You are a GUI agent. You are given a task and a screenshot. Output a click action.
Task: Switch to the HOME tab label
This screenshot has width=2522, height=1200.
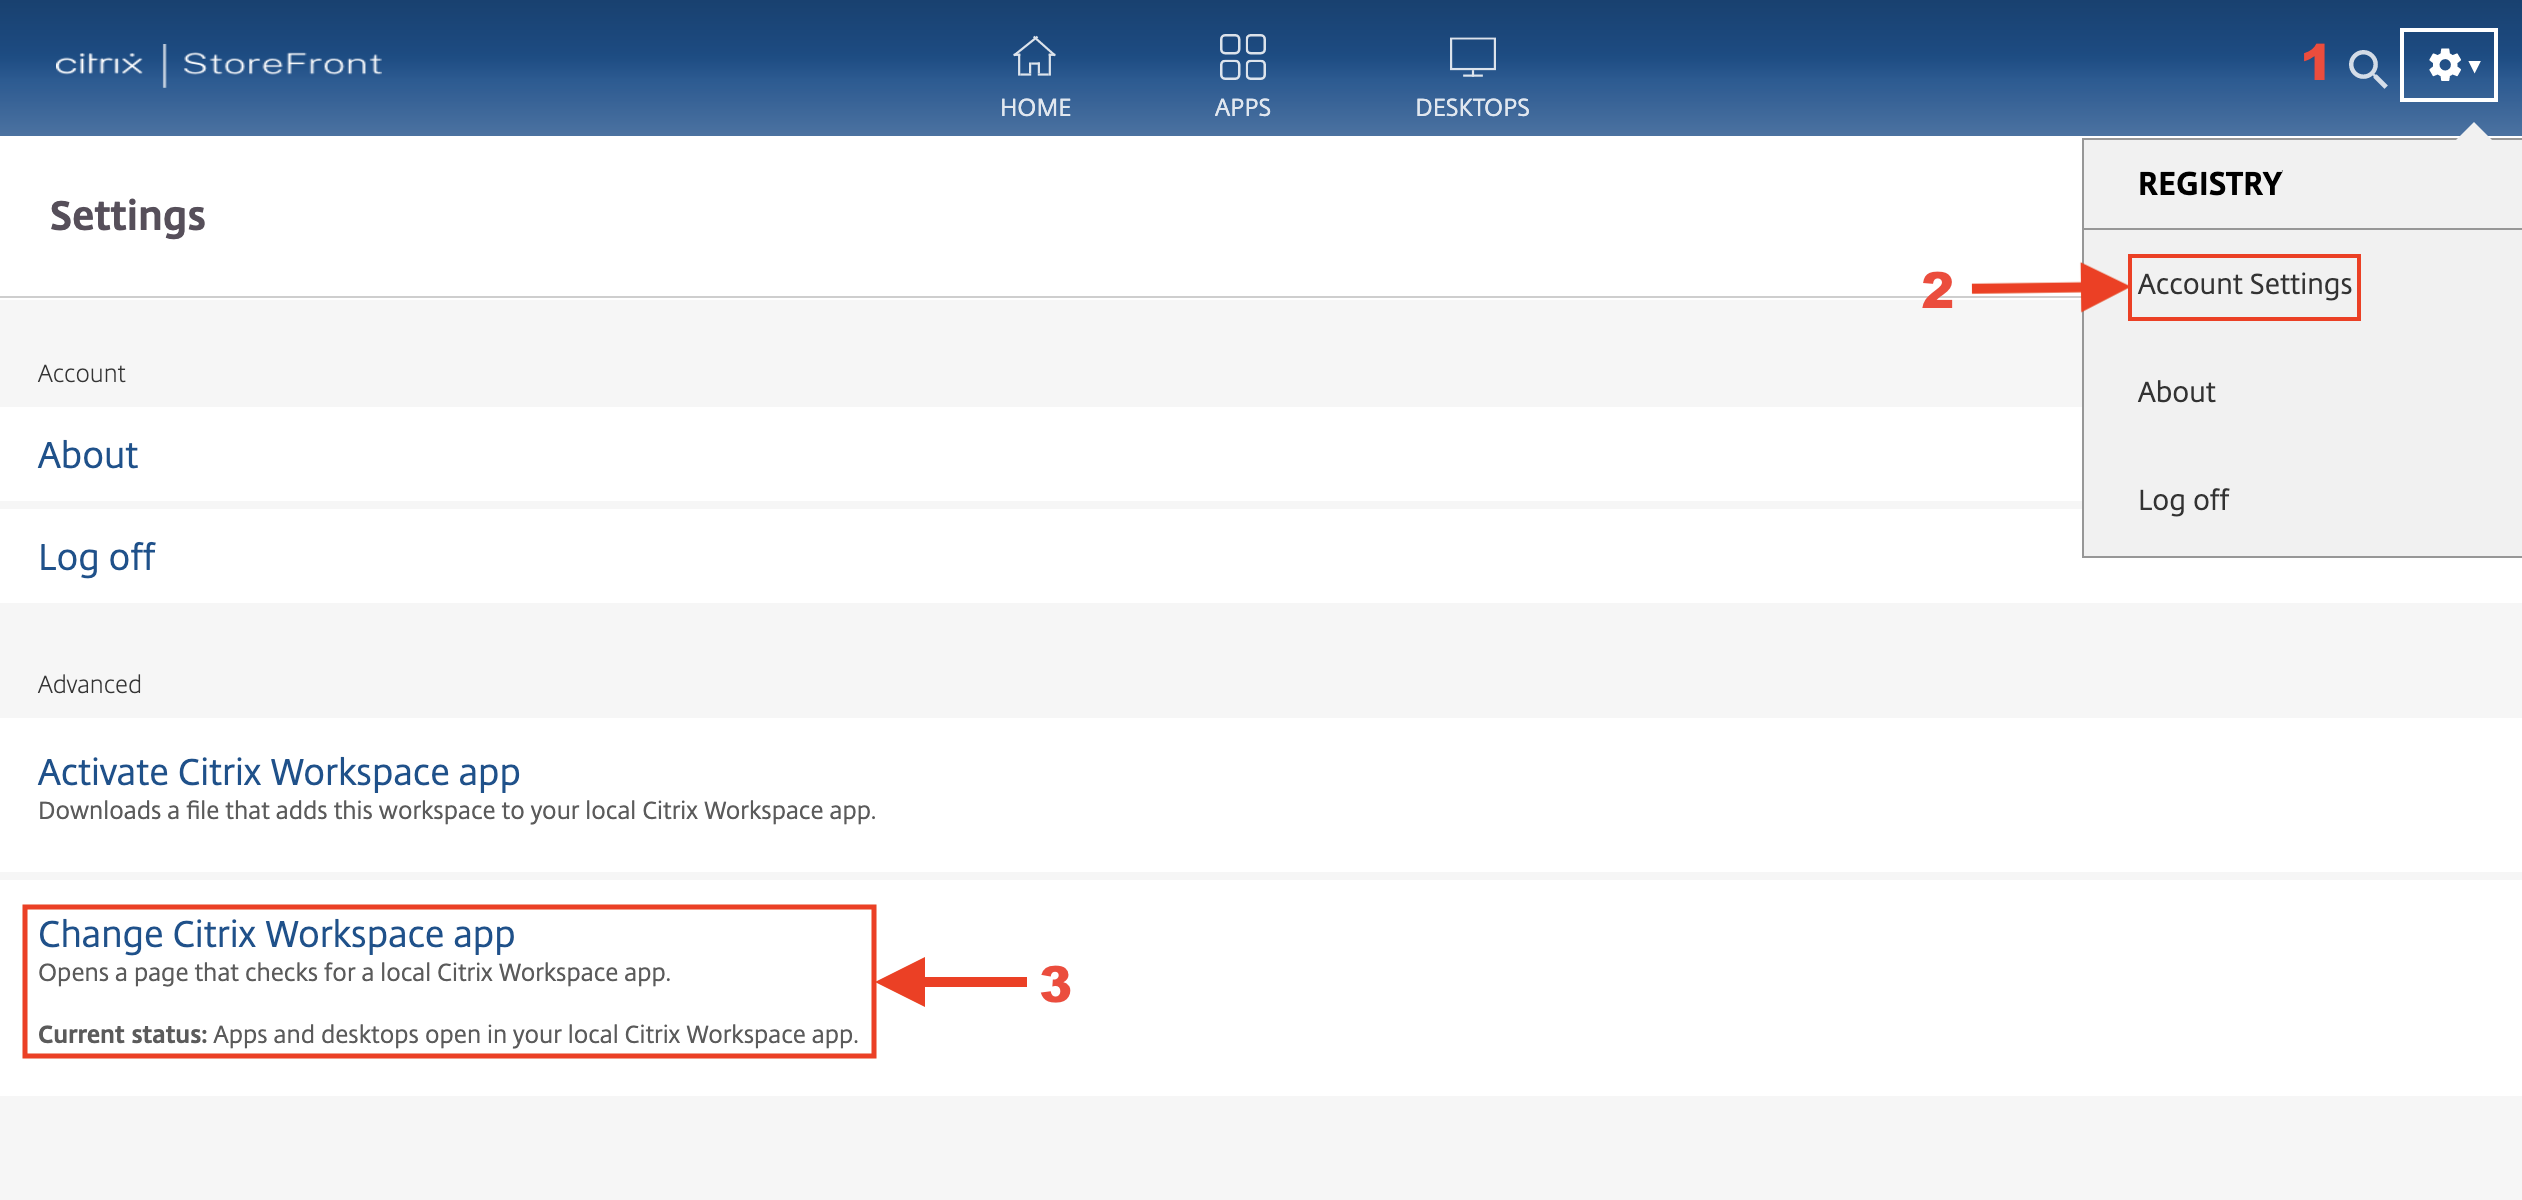pyautogui.click(x=1035, y=108)
